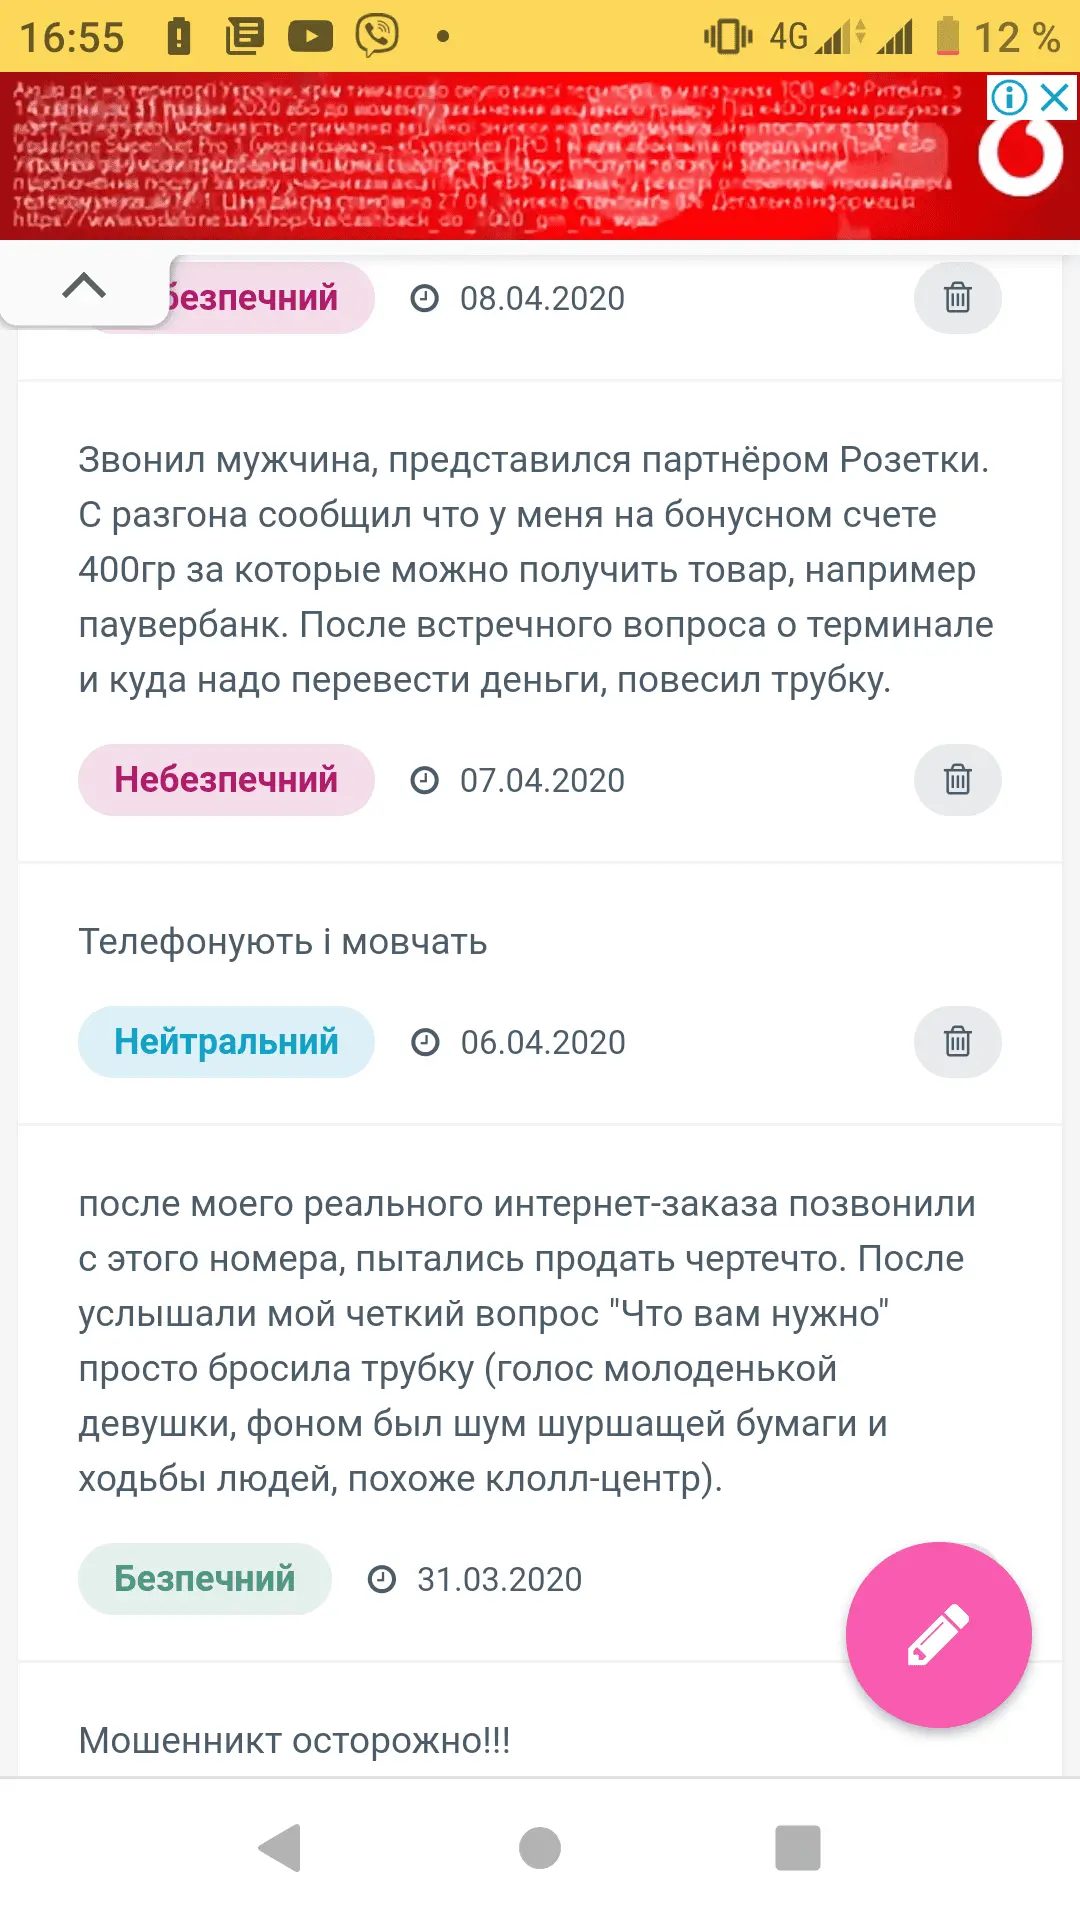Tap the 'Мошенникт осторожно!!!' review

point(295,1741)
